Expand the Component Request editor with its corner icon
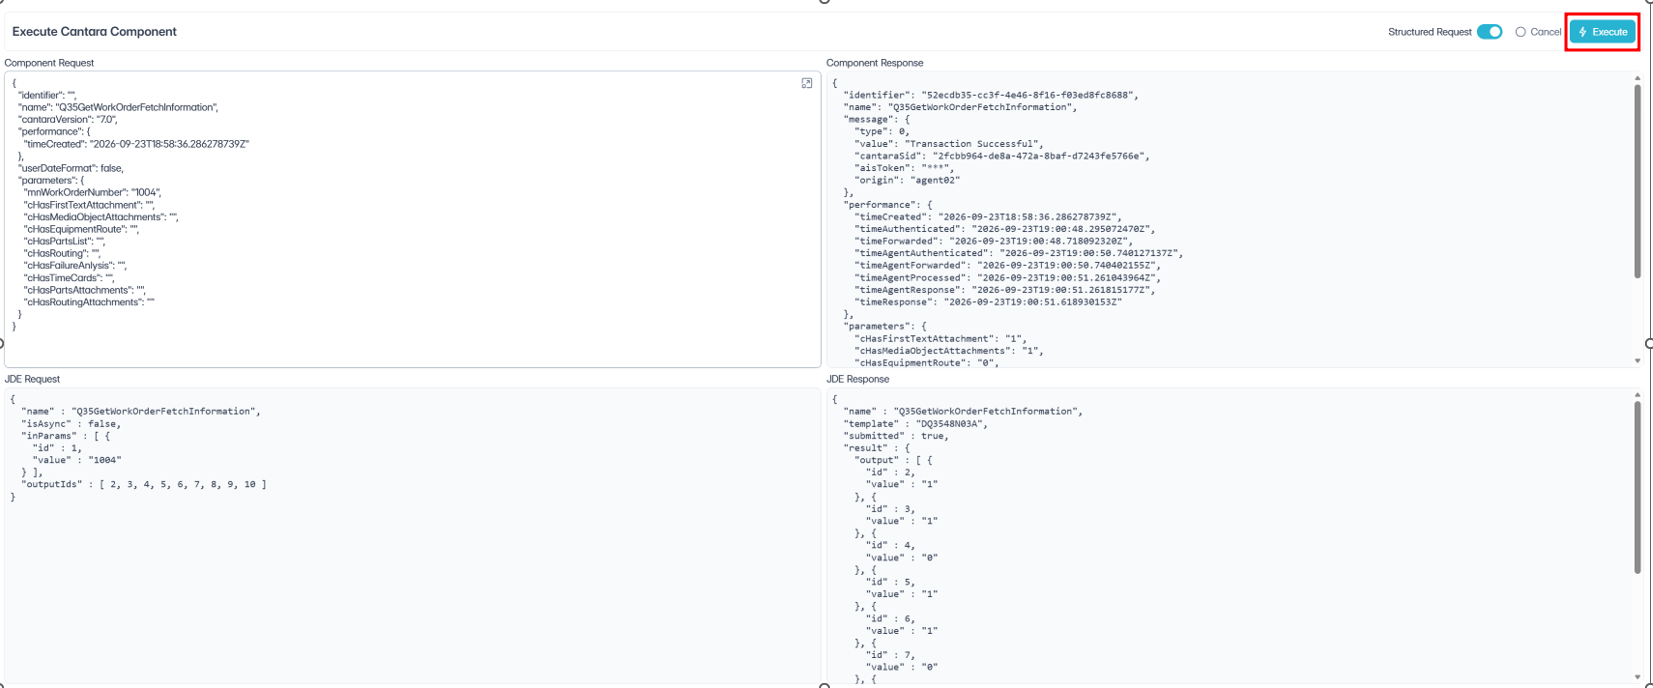1653x688 pixels. pos(807,83)
